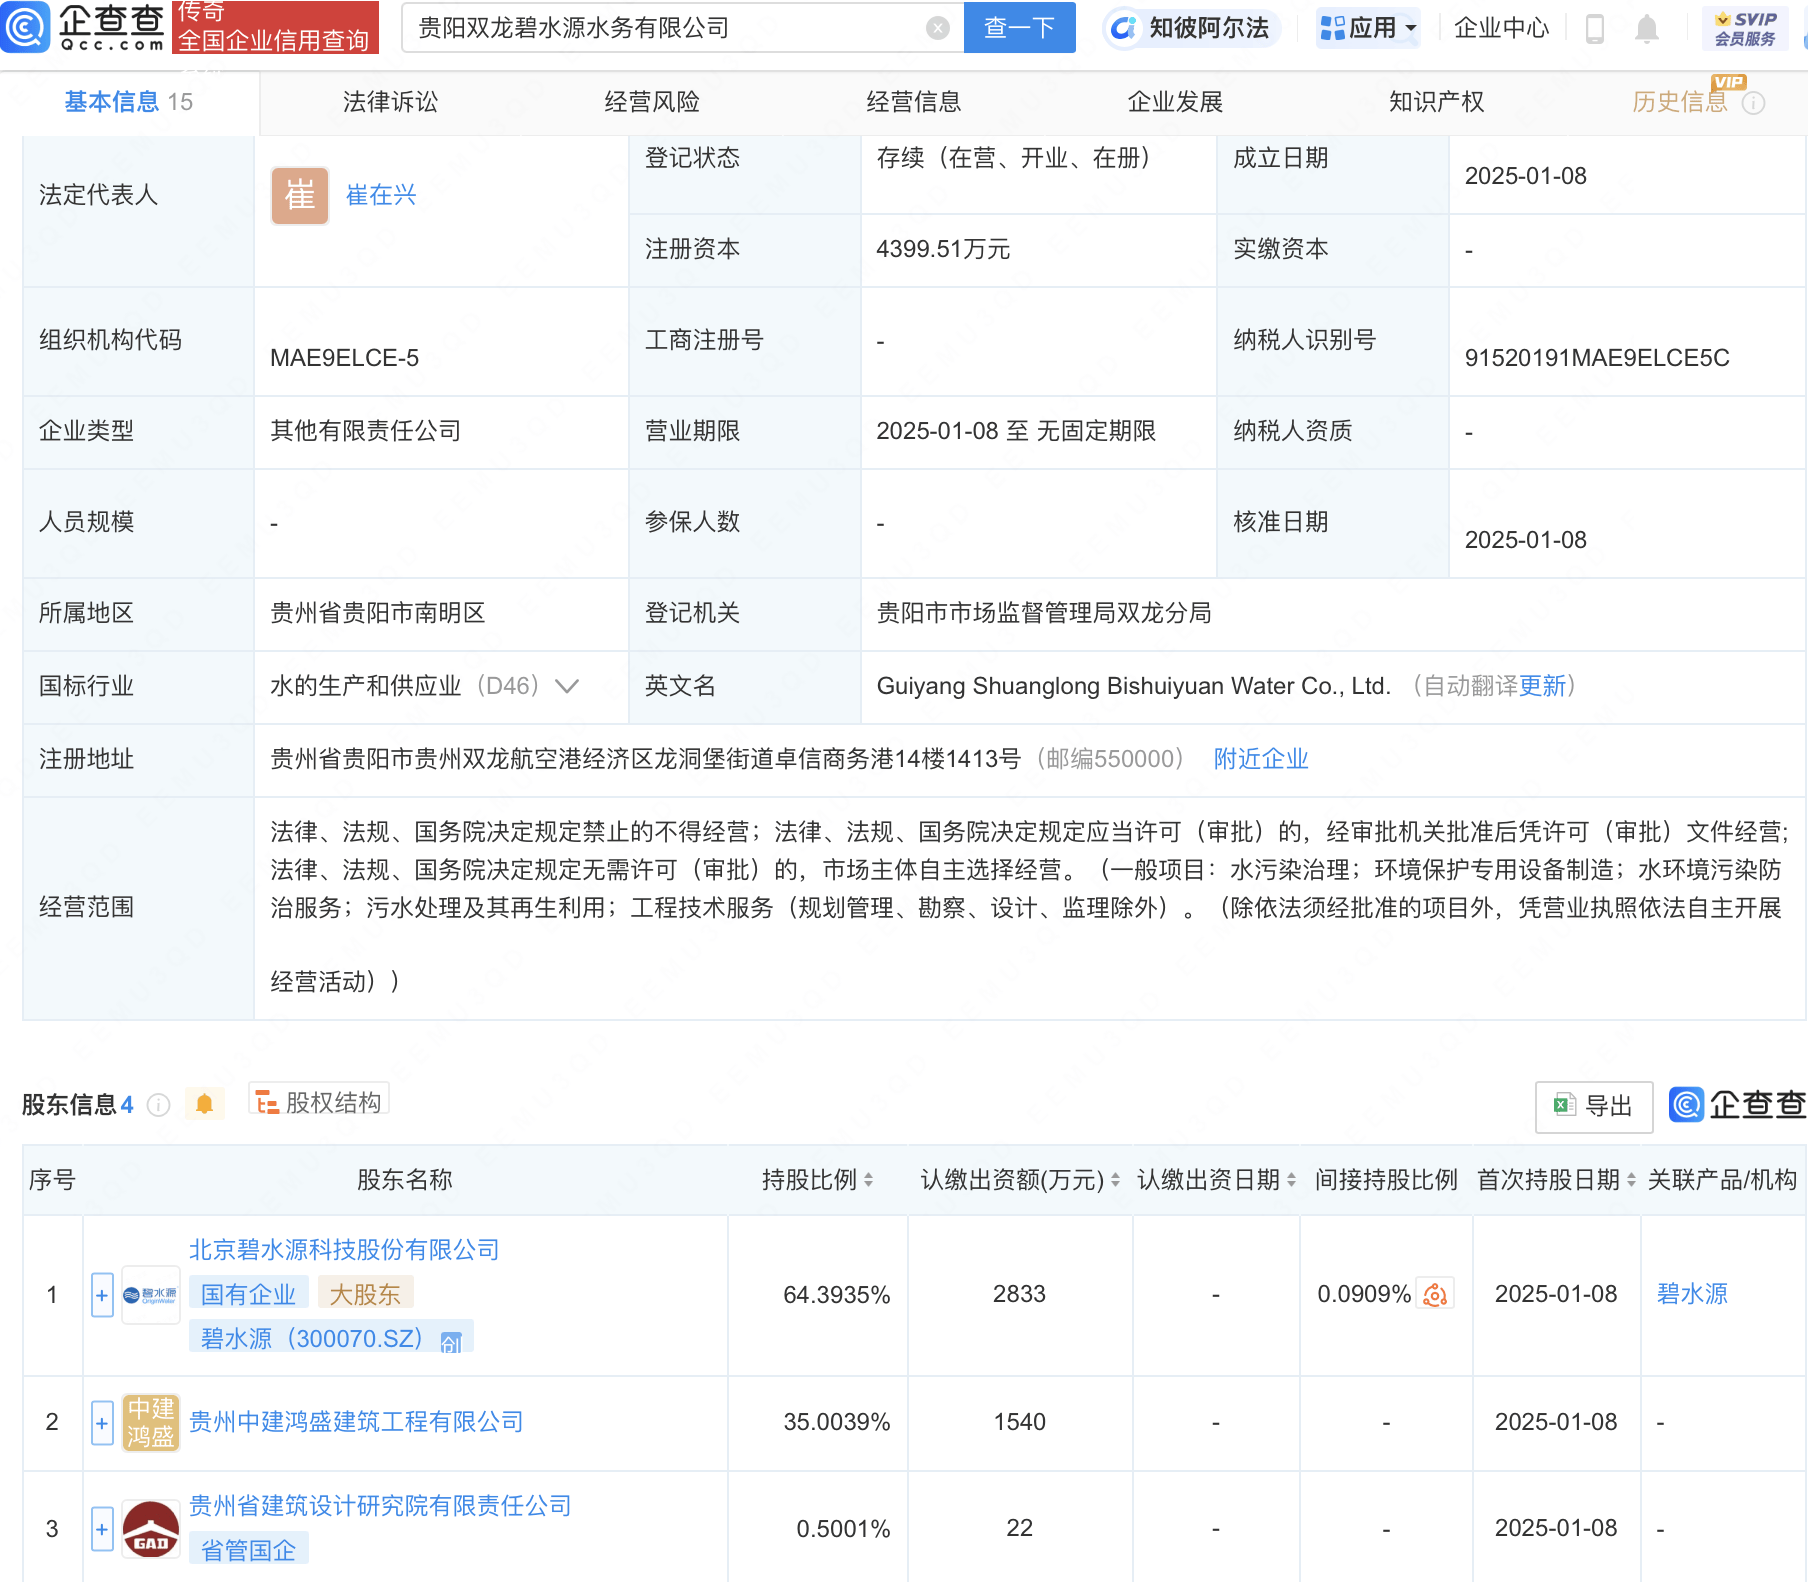Open 贵州省建筑设计研究院有限责任公司 shareholder link

tap(380, 1506)
